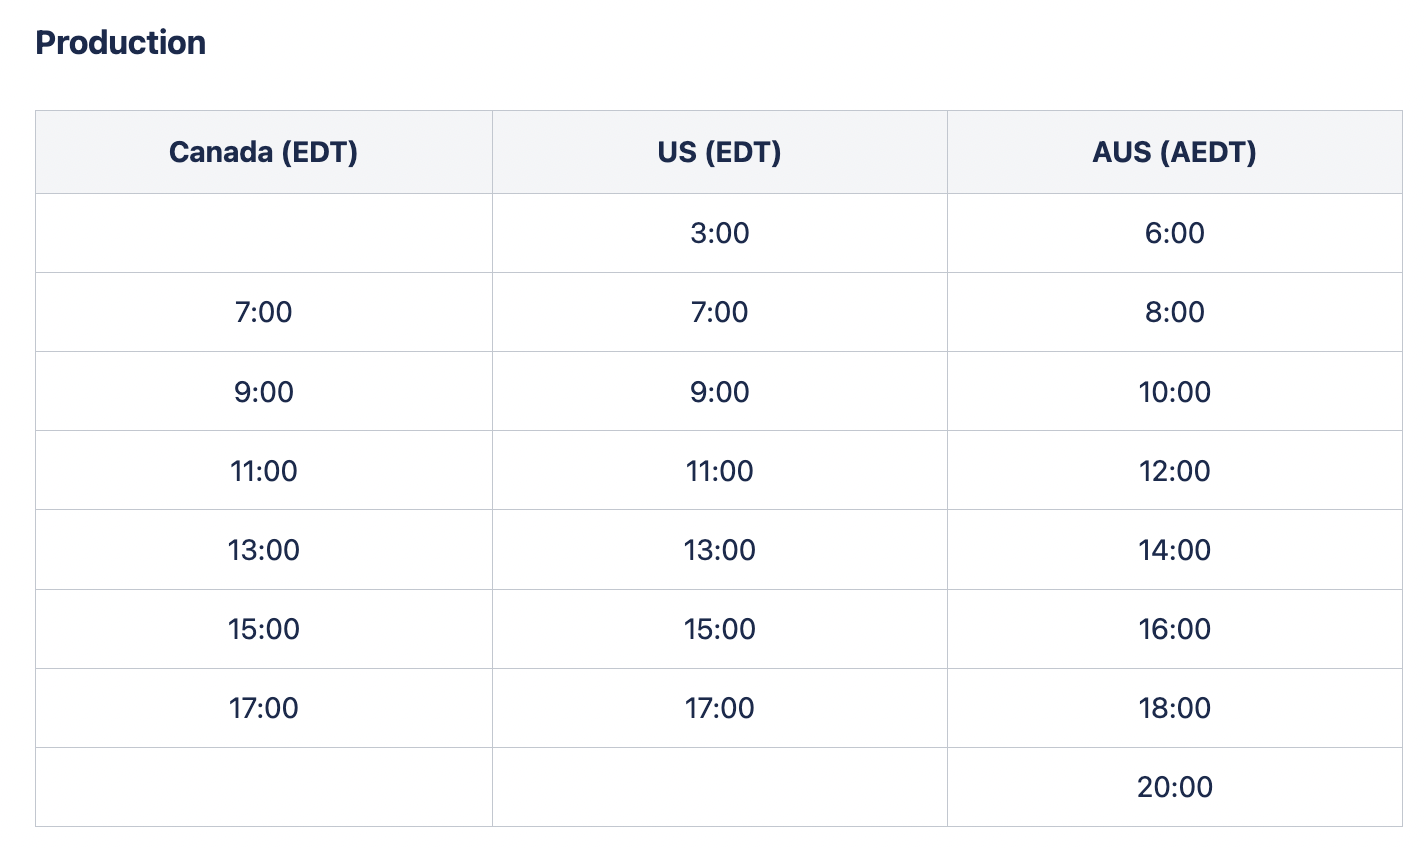The image size is (1426, 848).
Task: Click the 12:00 AUS time cell
Action: tap(1174, 470)
